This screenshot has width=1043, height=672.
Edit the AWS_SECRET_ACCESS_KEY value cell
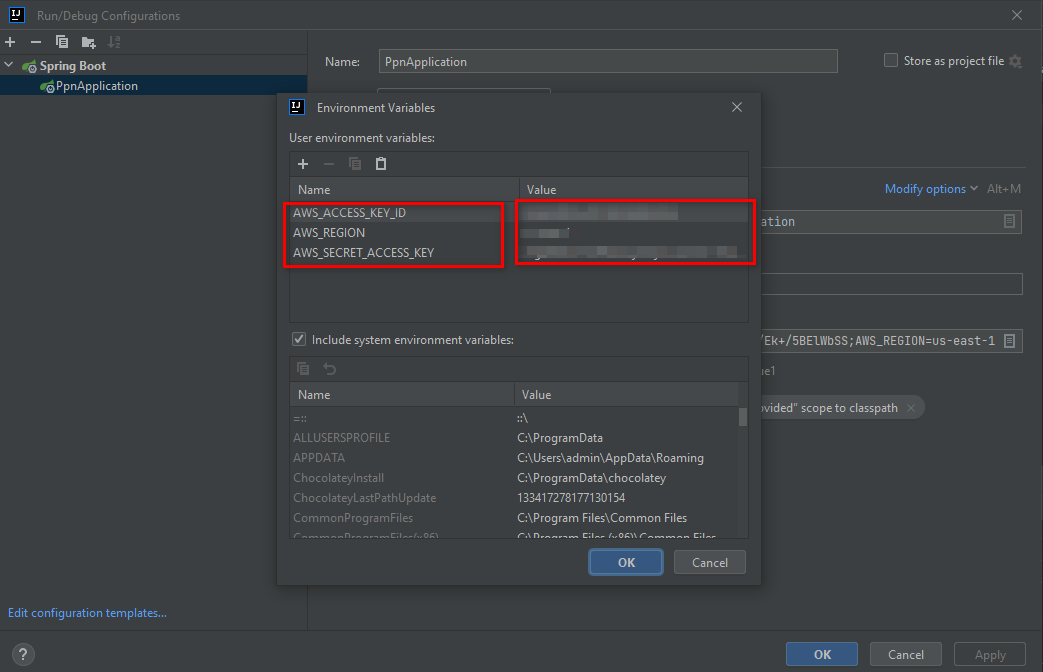634,253
